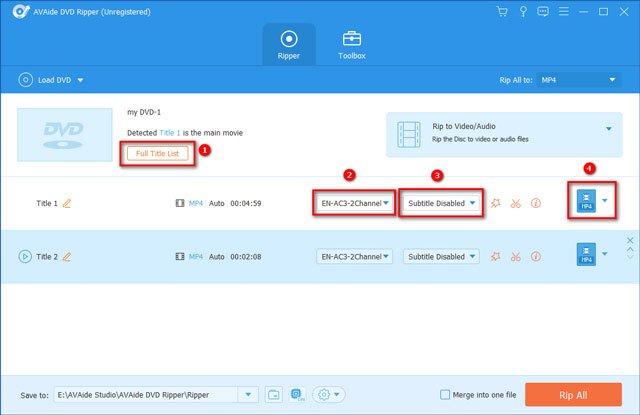The image size is (640, 415).
Task: Open Title 1 Subtitle Disabled dropdown
Action: tap(441, 203)
